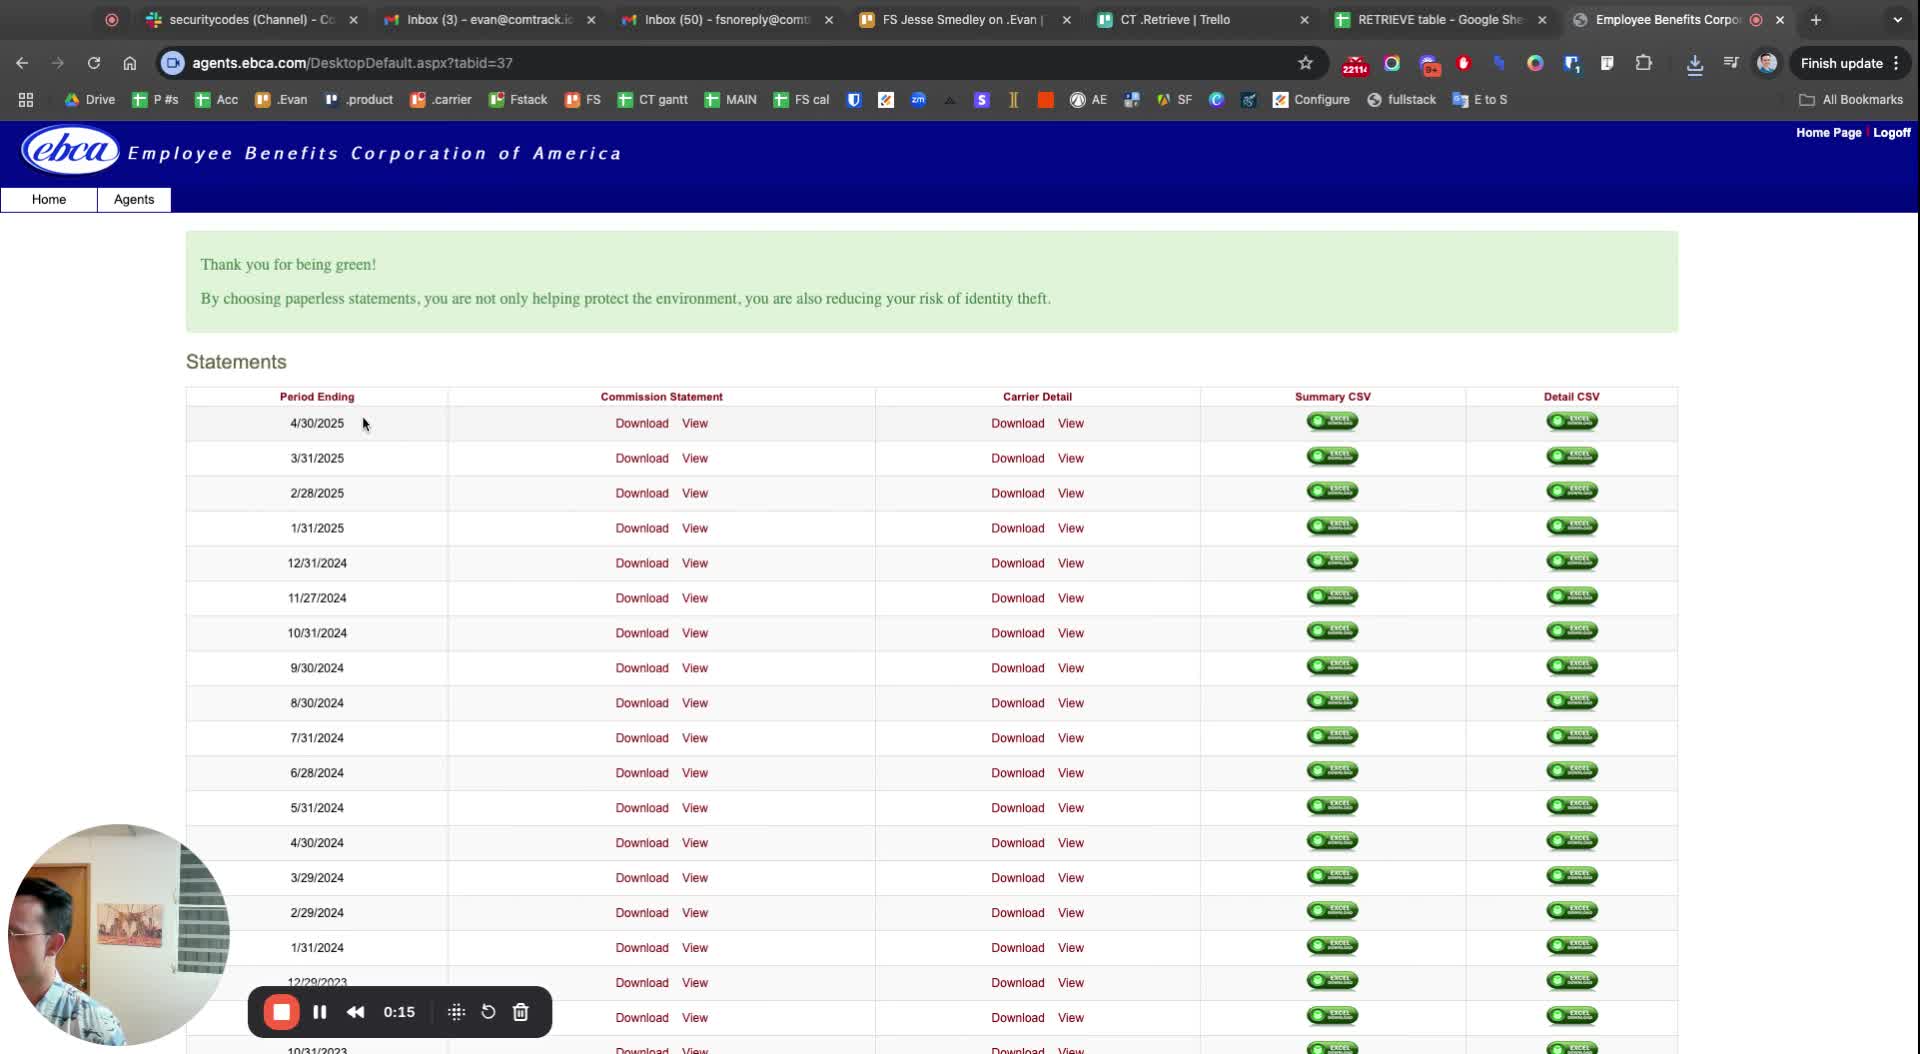This screenshot has height=1054, width=1920.
Task: Bookmark this page with star icon
Action: (1305, 63)
